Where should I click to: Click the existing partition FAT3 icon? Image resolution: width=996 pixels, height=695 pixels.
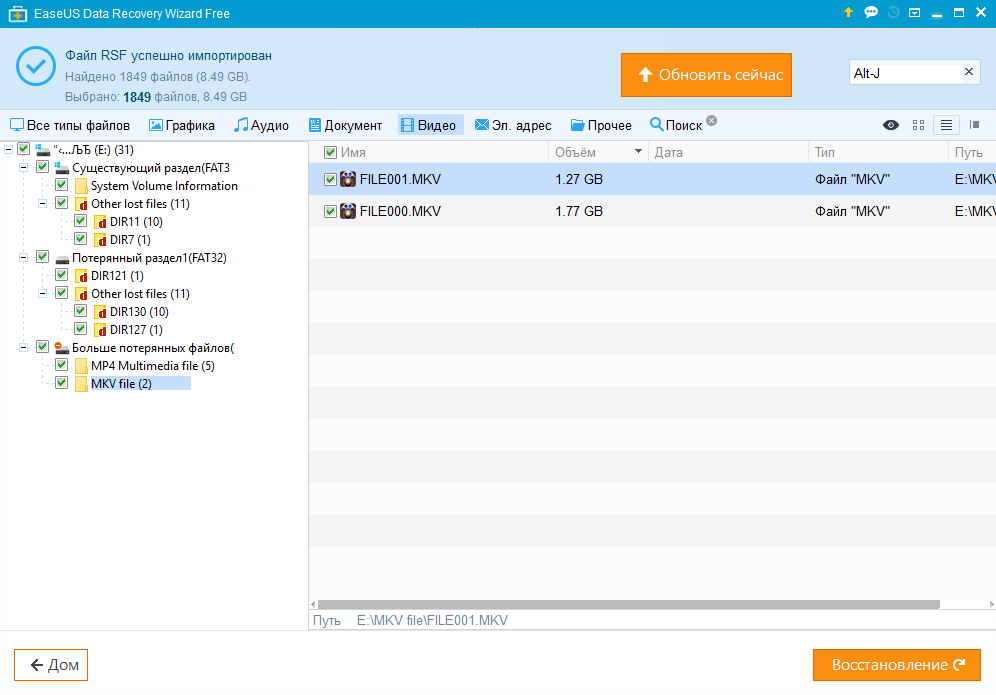(62, 168)
